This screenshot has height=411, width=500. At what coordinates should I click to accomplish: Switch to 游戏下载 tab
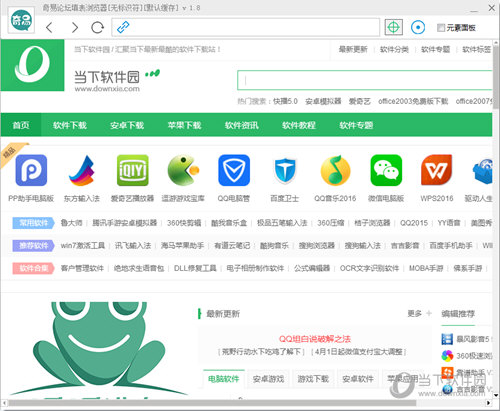tap(313, 379)
